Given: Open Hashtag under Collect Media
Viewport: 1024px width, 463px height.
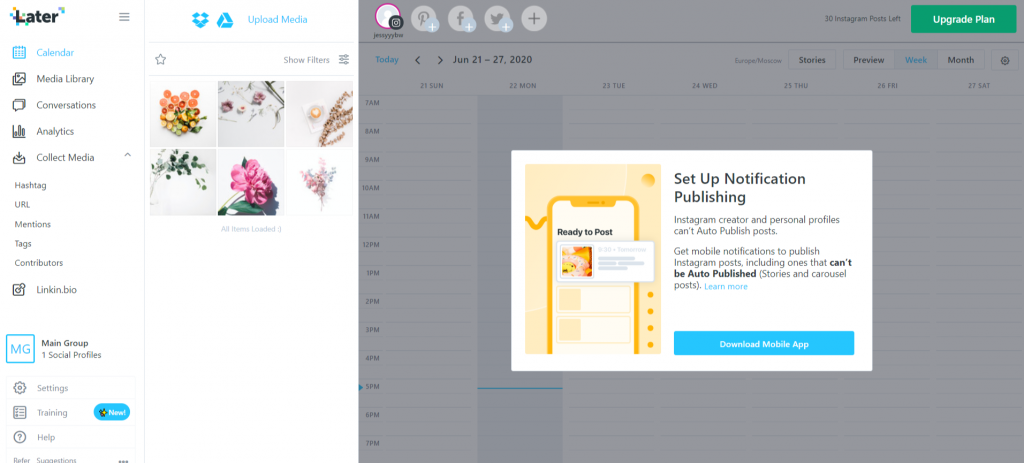Looking at the screenshot, I should (x=30, y=185).
